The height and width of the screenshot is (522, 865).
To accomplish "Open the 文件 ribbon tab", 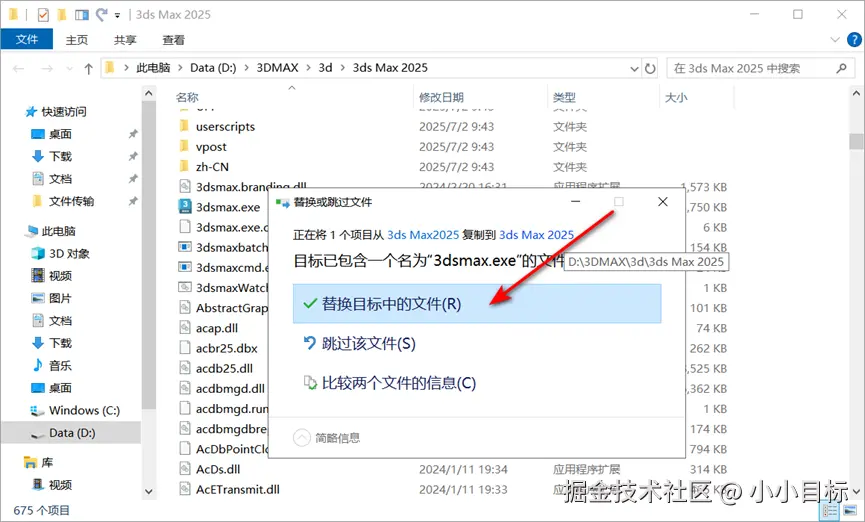I will [x=26, y=39].
